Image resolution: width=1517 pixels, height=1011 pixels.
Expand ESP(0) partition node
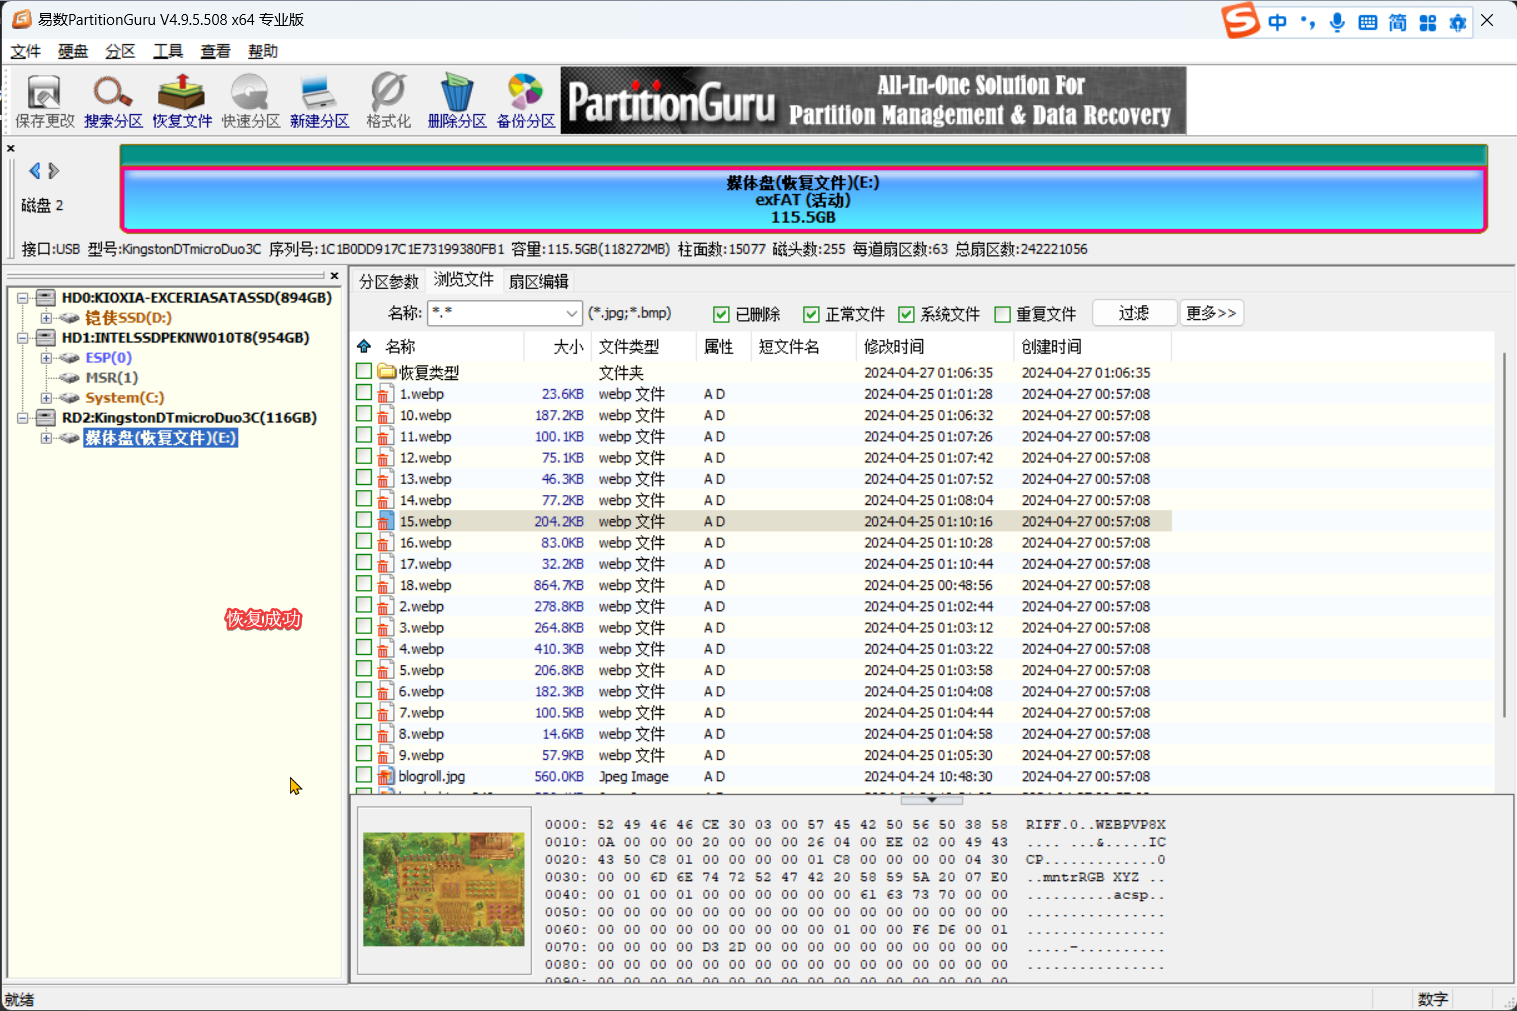(46, 358)
